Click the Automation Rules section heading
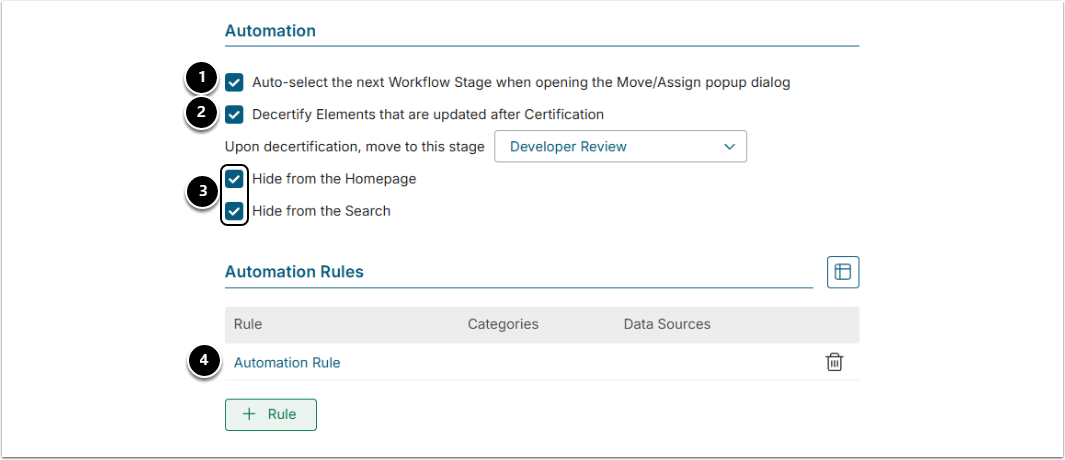Image resolution: width=1065 pixels, height=460 pixels. pos(294,271)
